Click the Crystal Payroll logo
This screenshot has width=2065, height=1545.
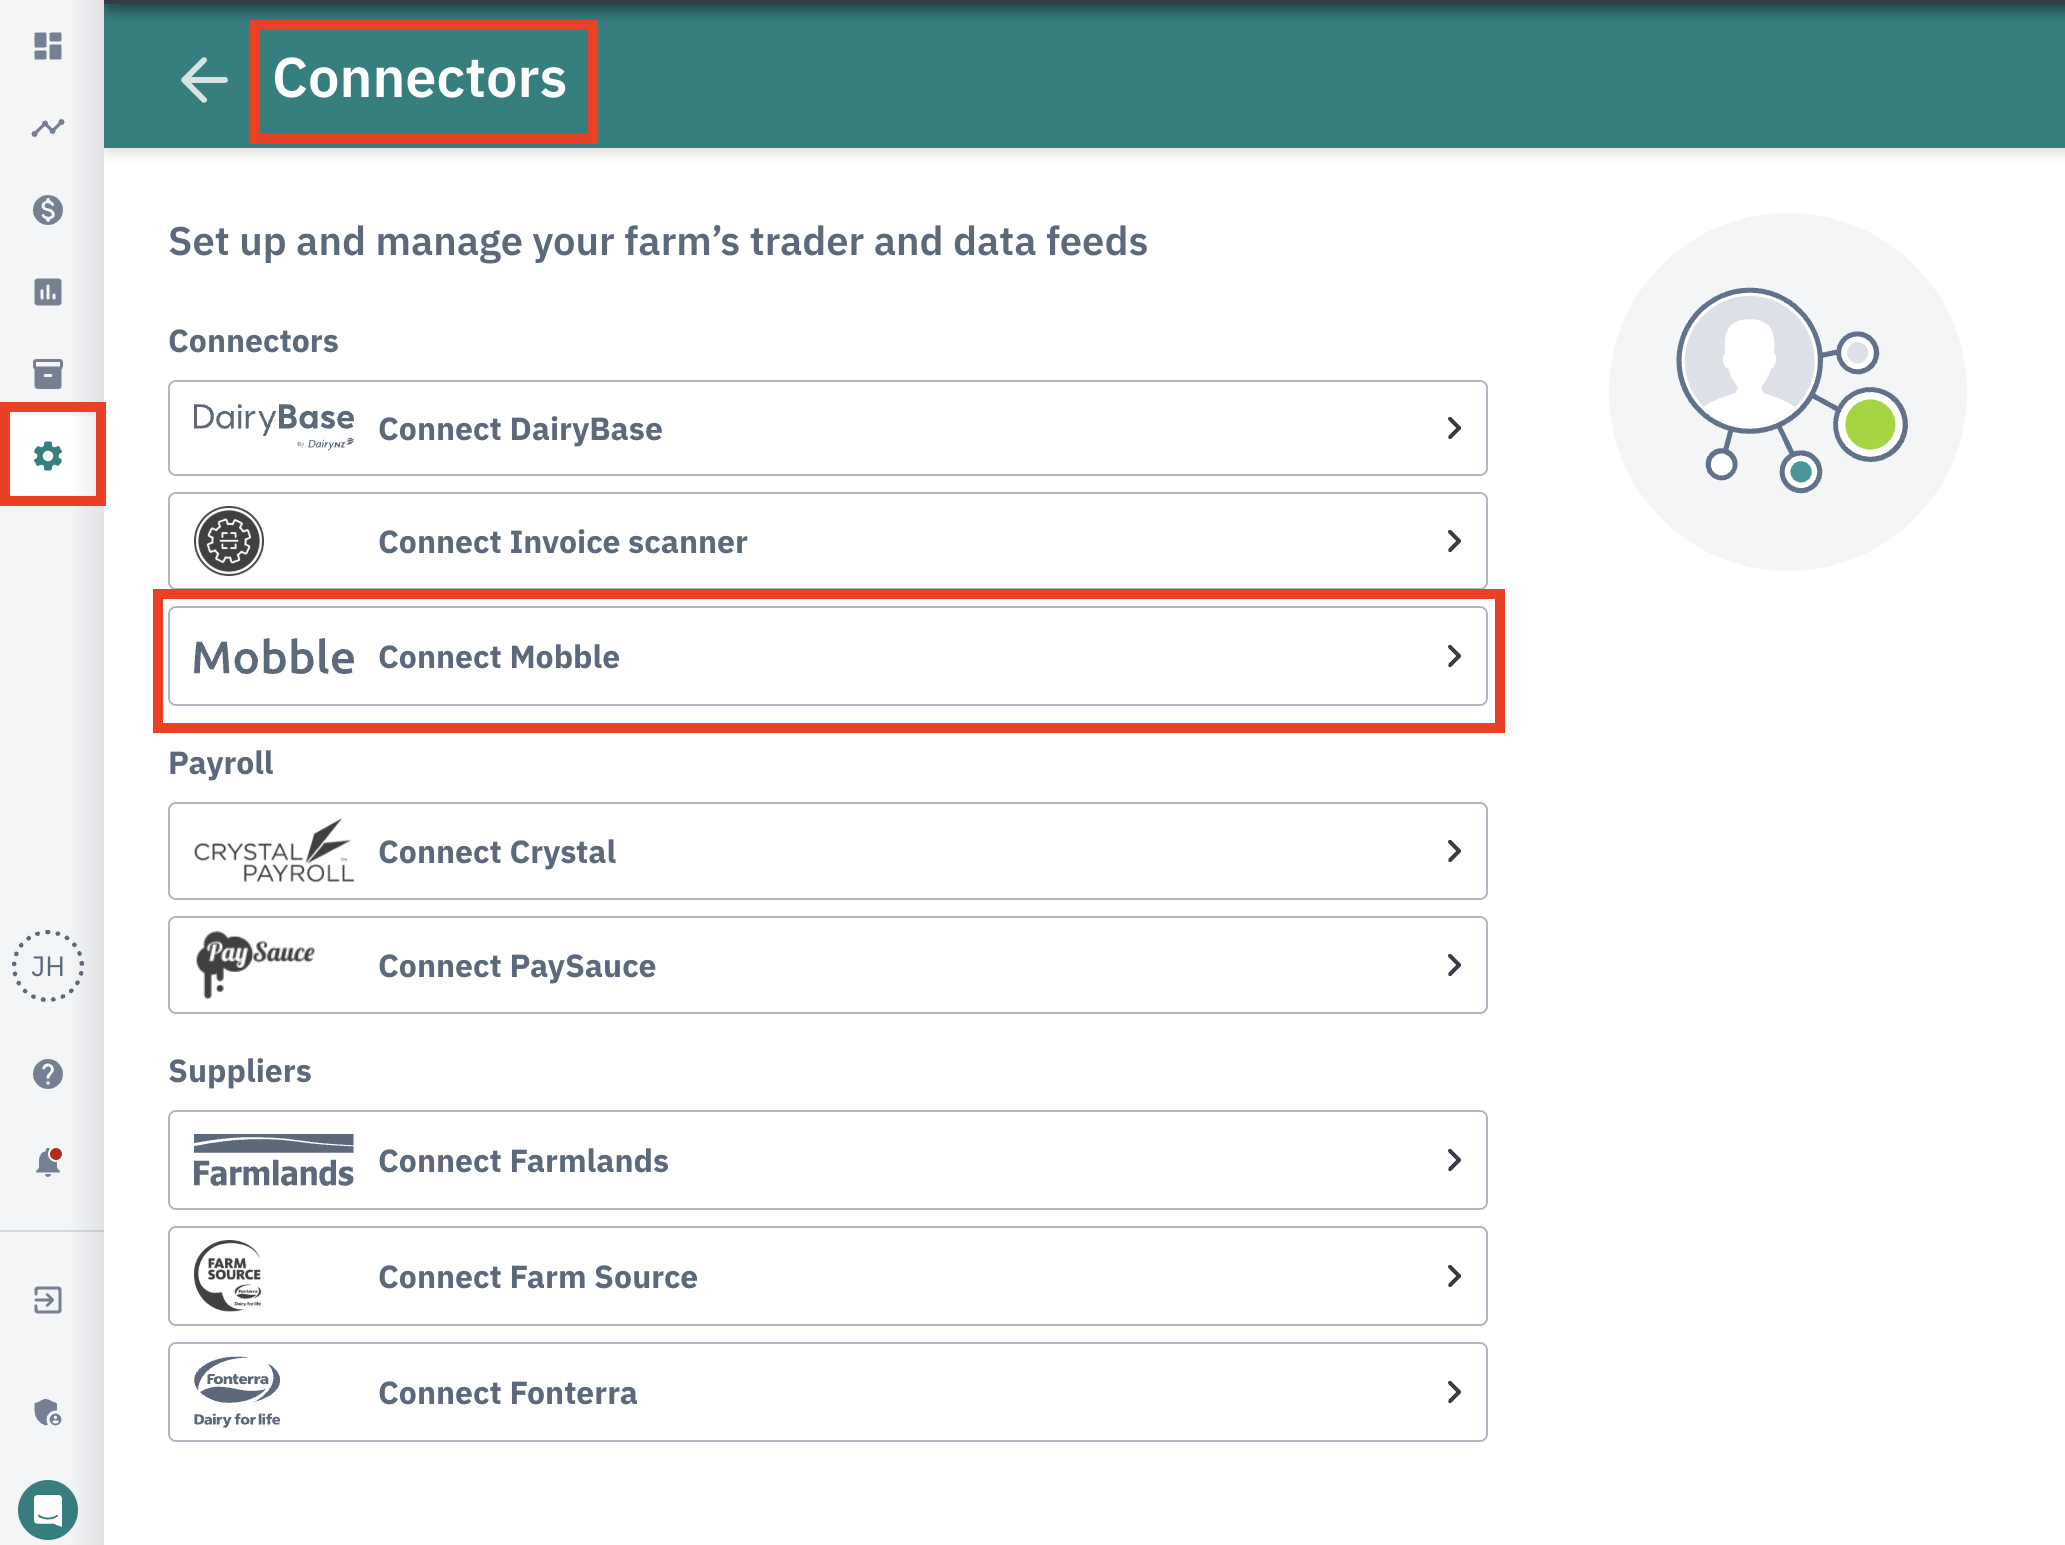(273, 851)
